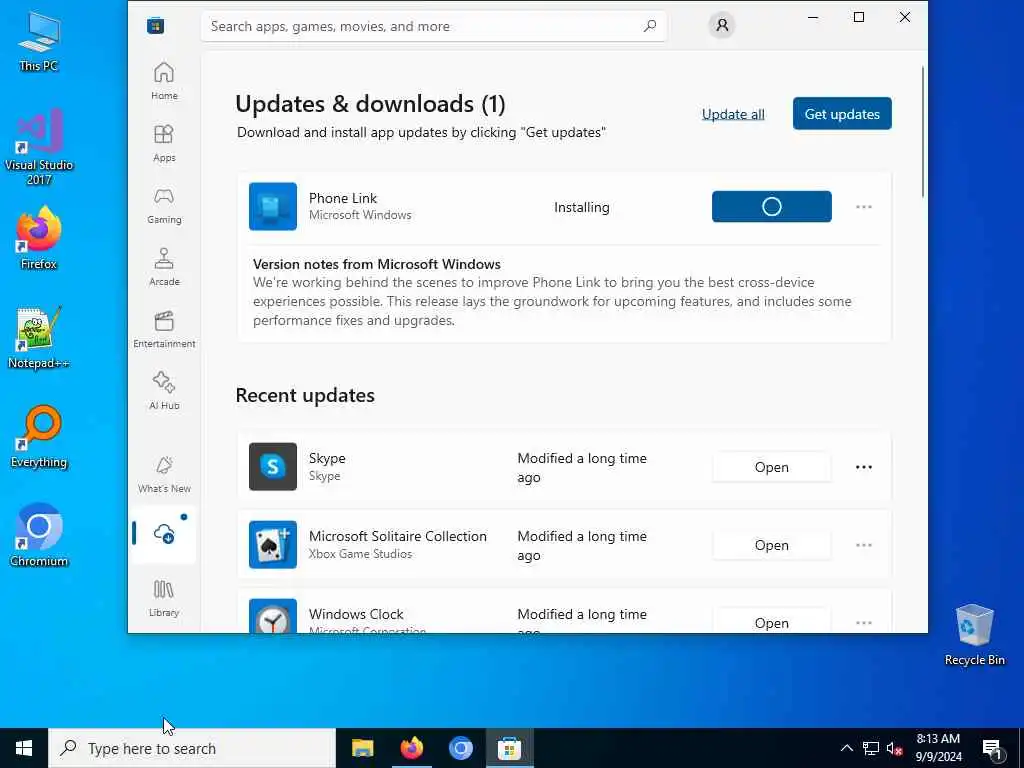Click the Installing status text

tap(581, 207)
